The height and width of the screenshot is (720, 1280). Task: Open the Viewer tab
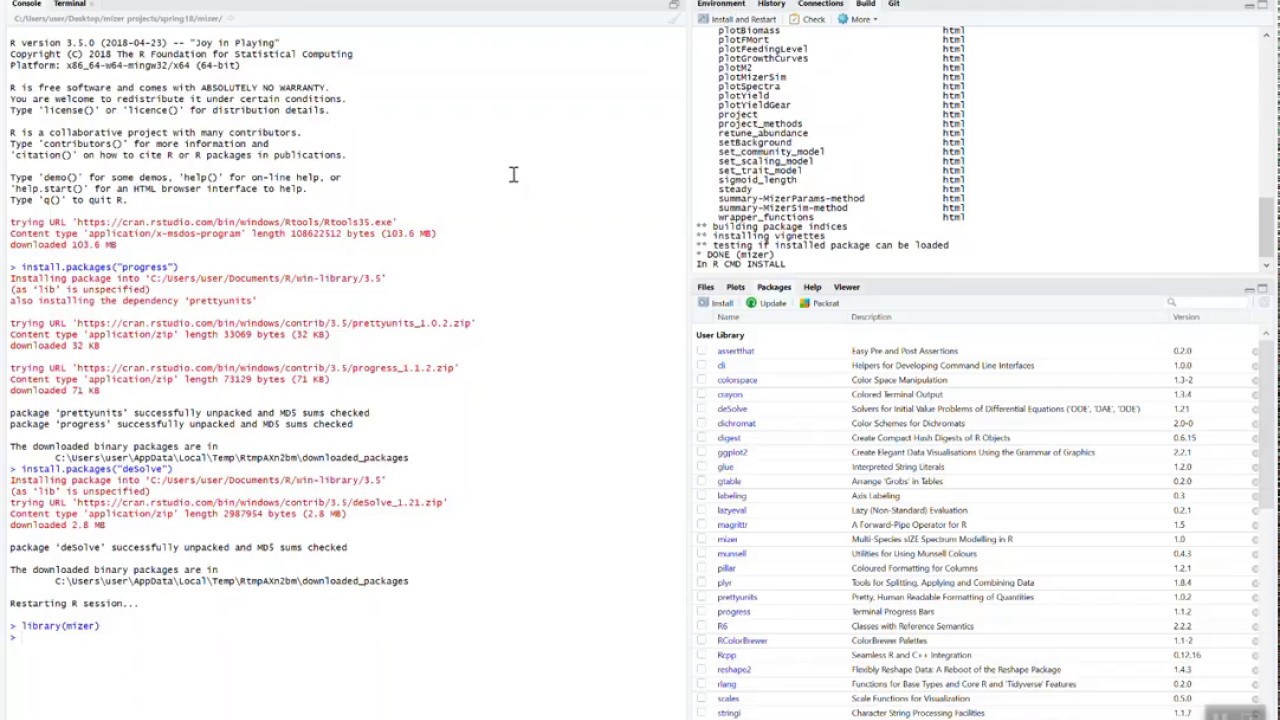tap(846, 288)
